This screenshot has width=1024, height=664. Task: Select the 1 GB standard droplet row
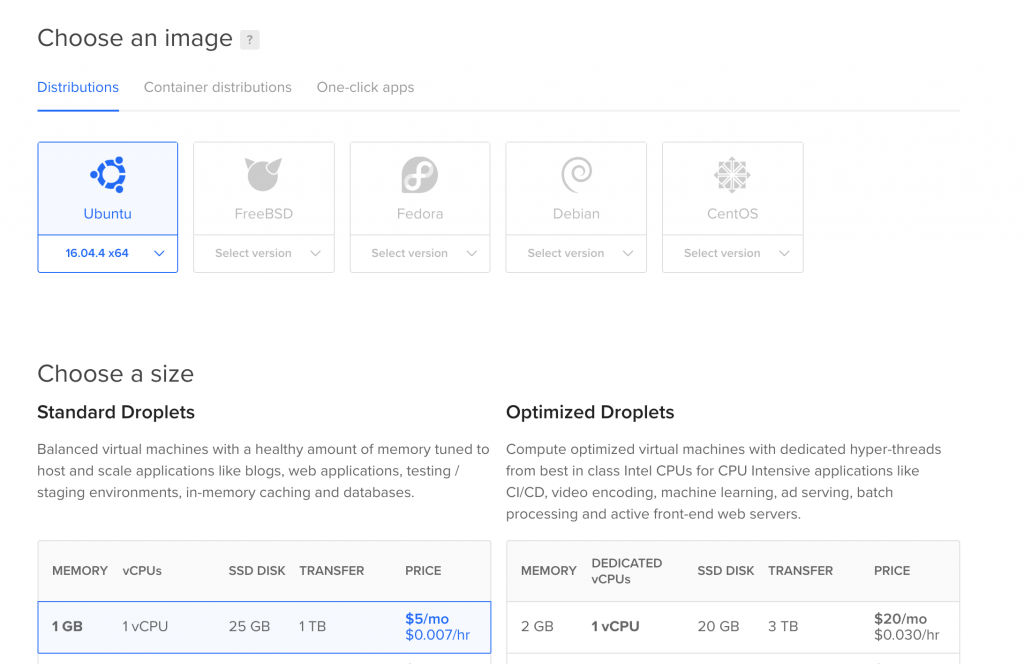coord(264,627)
